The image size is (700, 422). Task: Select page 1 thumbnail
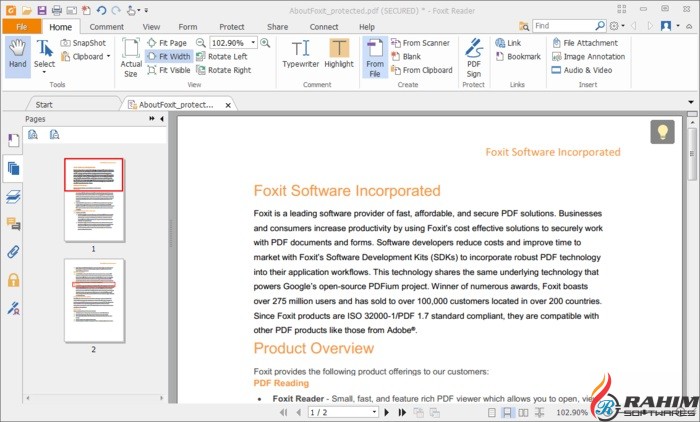(94, 200)
